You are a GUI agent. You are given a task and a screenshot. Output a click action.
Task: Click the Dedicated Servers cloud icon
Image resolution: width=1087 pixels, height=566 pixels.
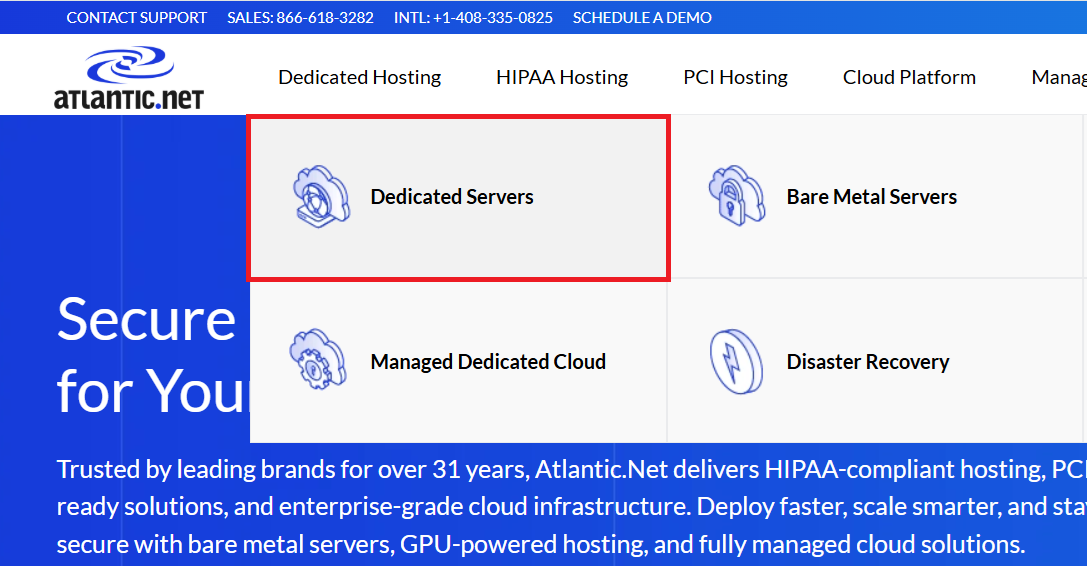pyautogui.click(x=321, y=197)
